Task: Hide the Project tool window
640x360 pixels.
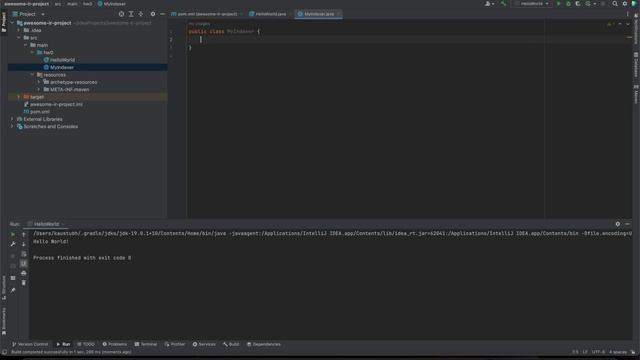Action: 162,14
